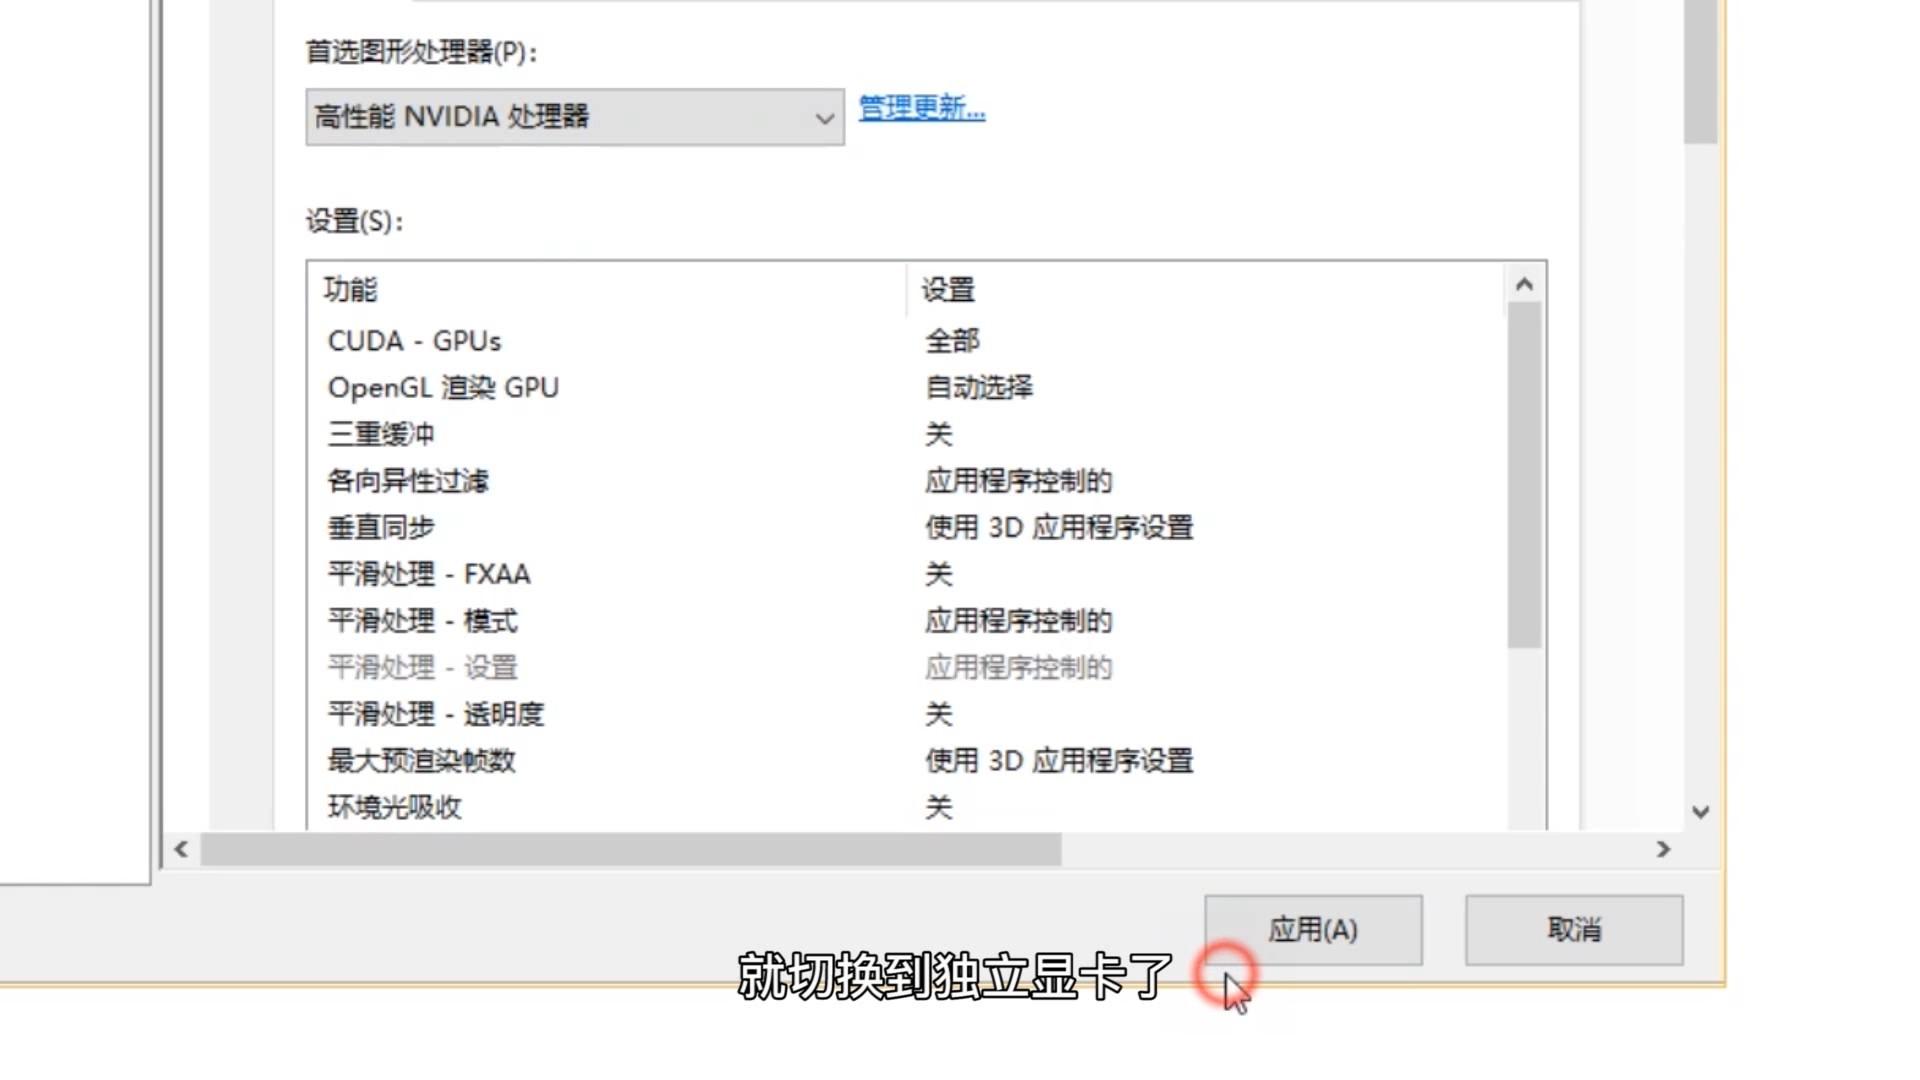Select the 垂直同步 setting row
Screen dimensions: 1920x1080
click(x=381, y=527)
